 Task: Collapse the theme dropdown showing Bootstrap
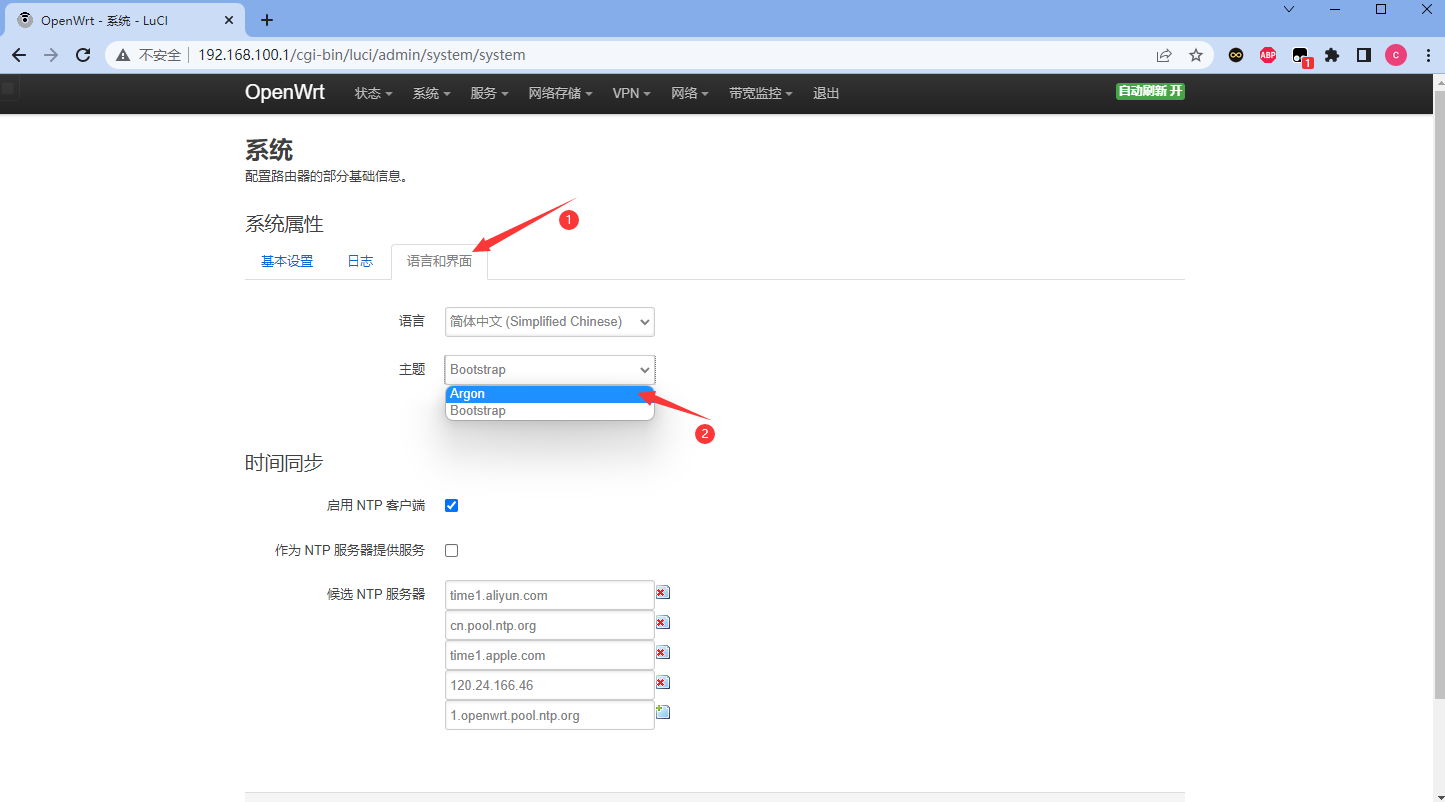pos(550,369)
